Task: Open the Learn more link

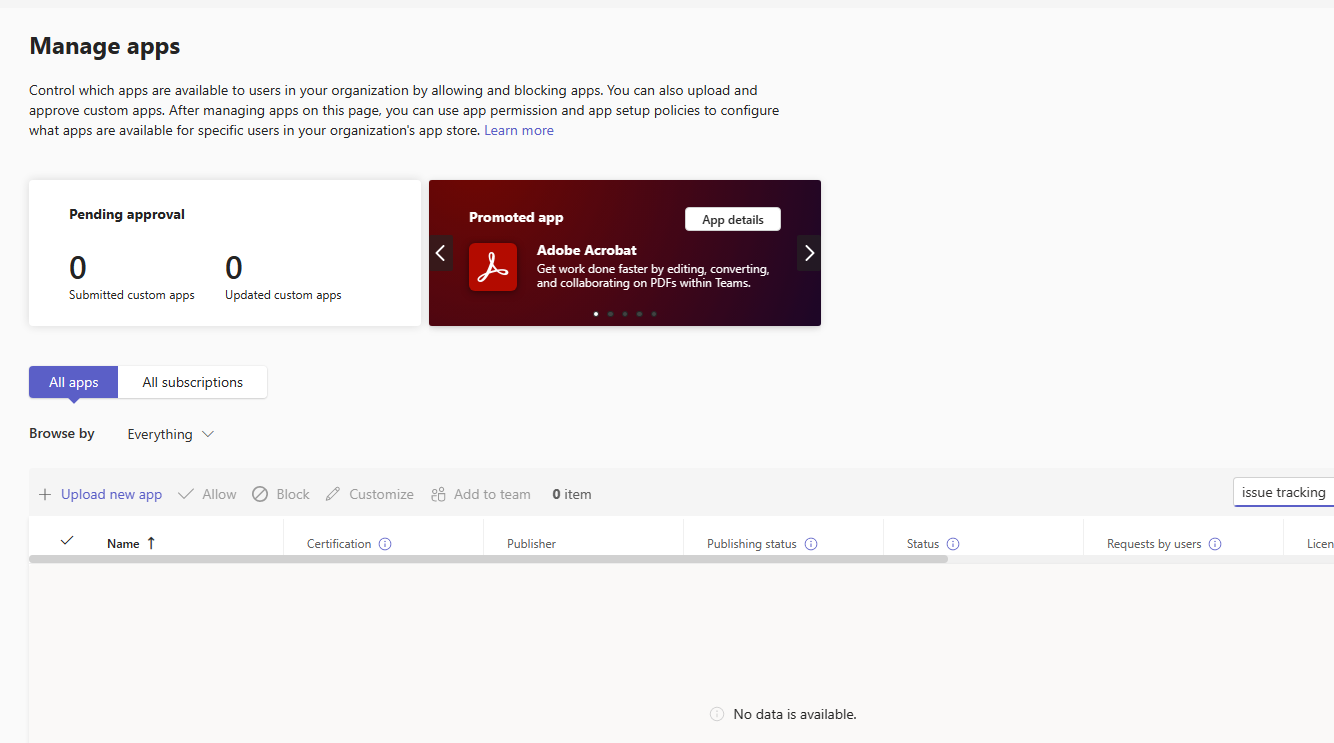Action: pyautogui.click(x=518, y=129)
